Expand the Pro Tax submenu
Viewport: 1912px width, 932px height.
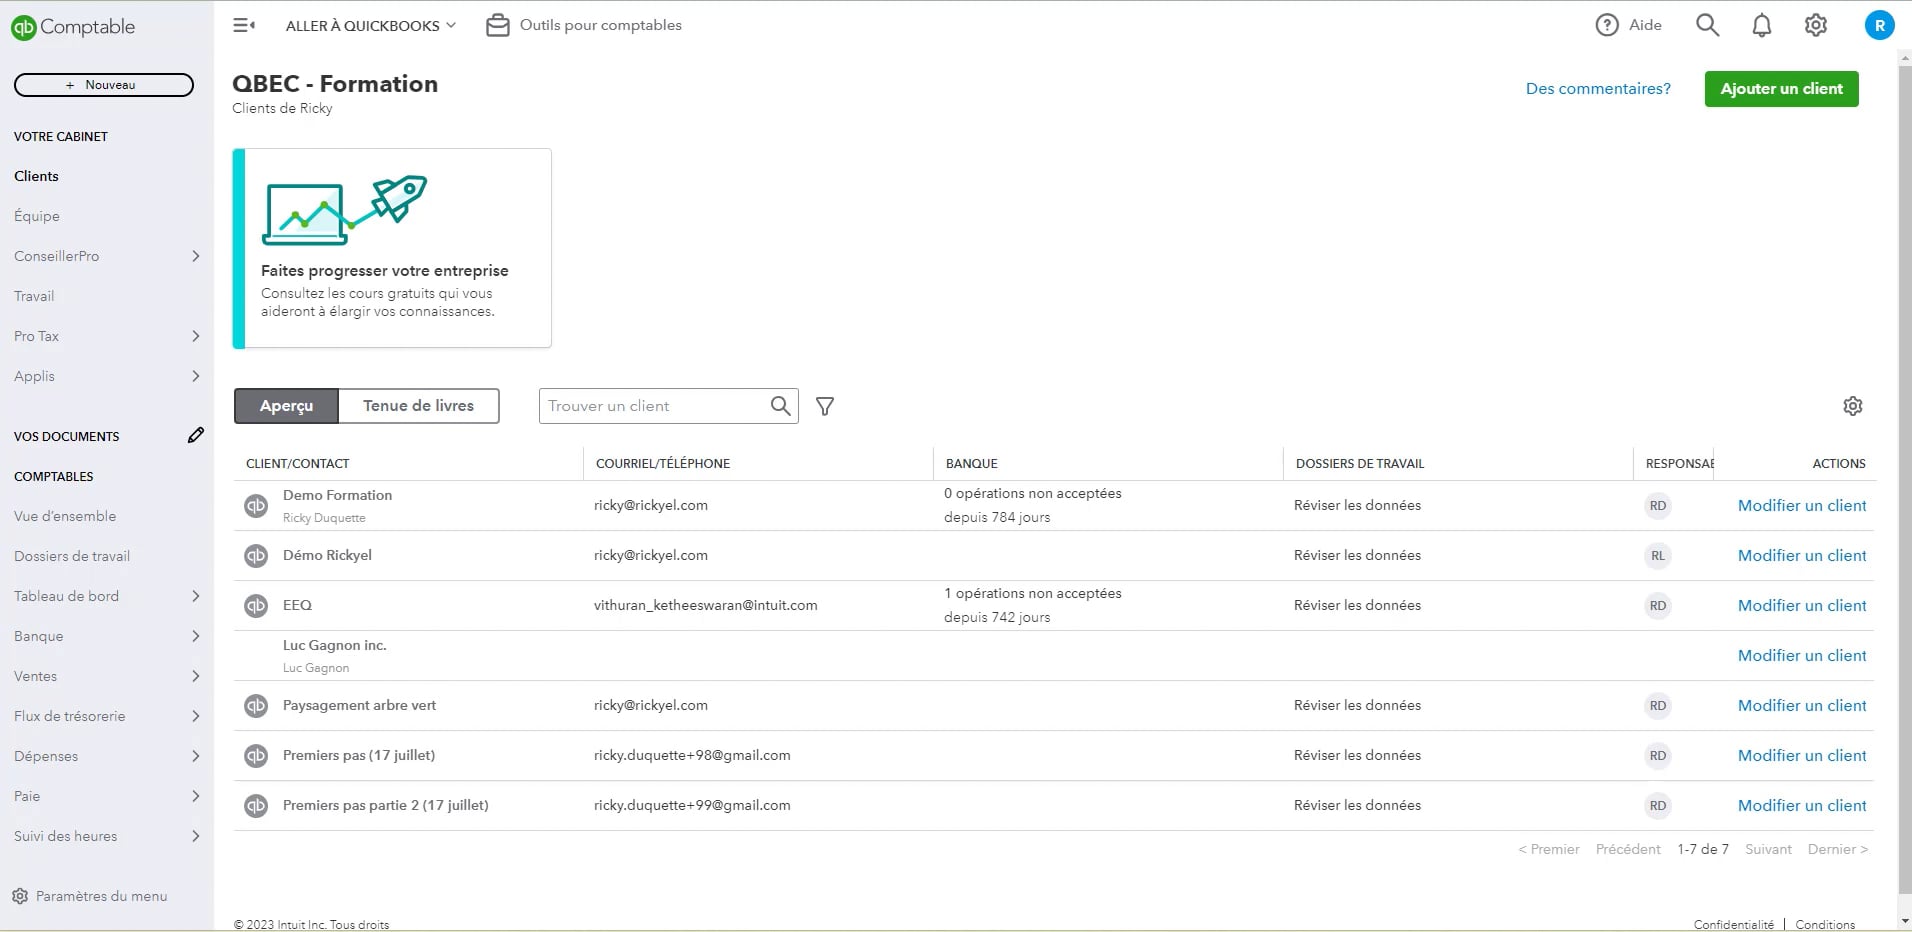(x=196, y=336)
